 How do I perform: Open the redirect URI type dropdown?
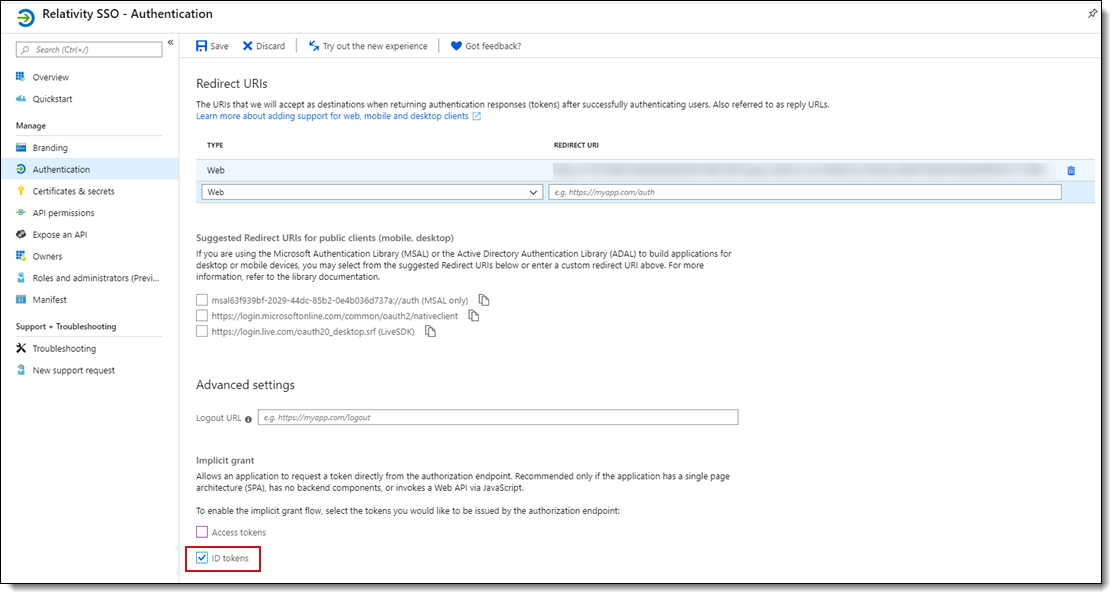372,192
